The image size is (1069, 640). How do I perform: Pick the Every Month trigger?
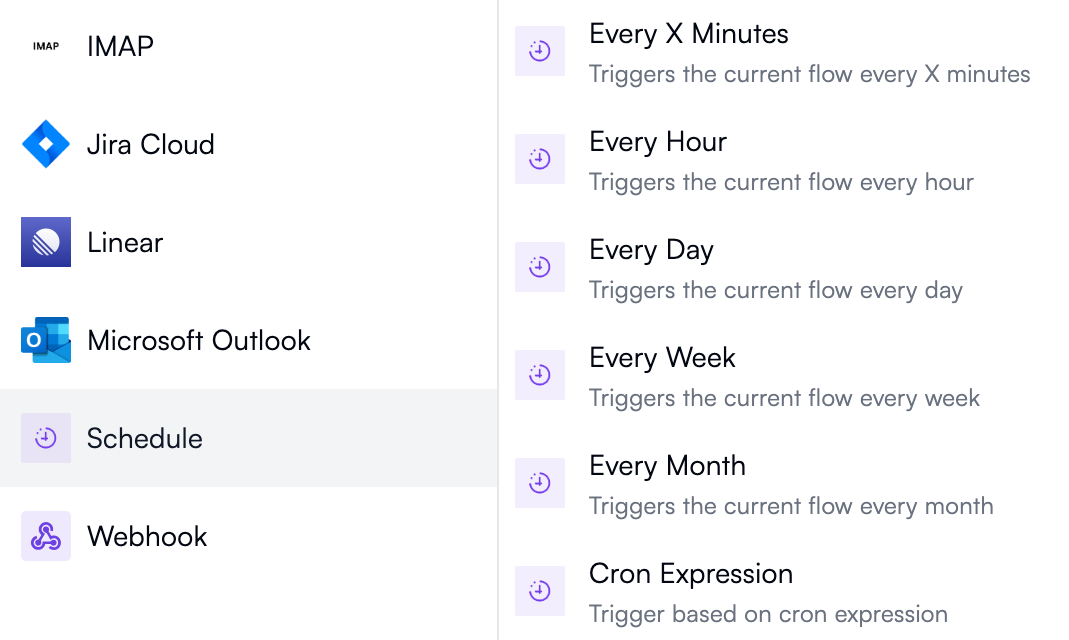(667, 466)
